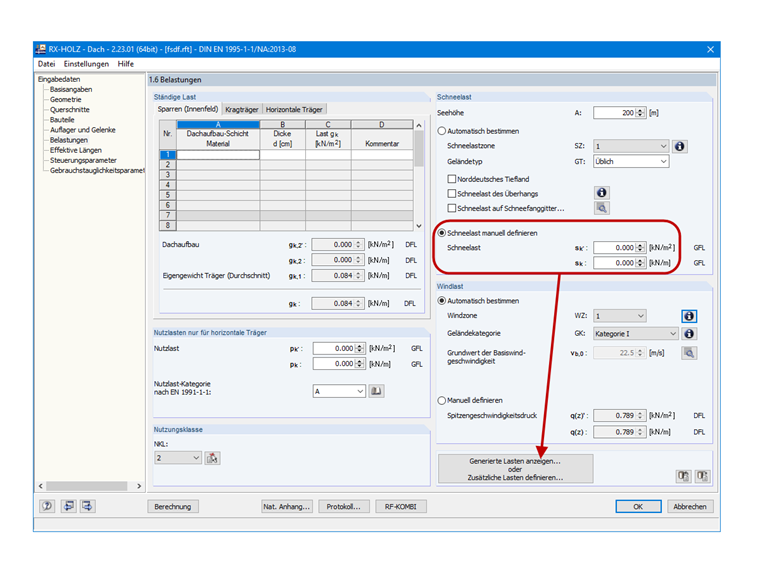The width and height of the screenshot is (760, 570).
Task: Click Generierte Lasten anzeigen button
Action: click(515, 469)
